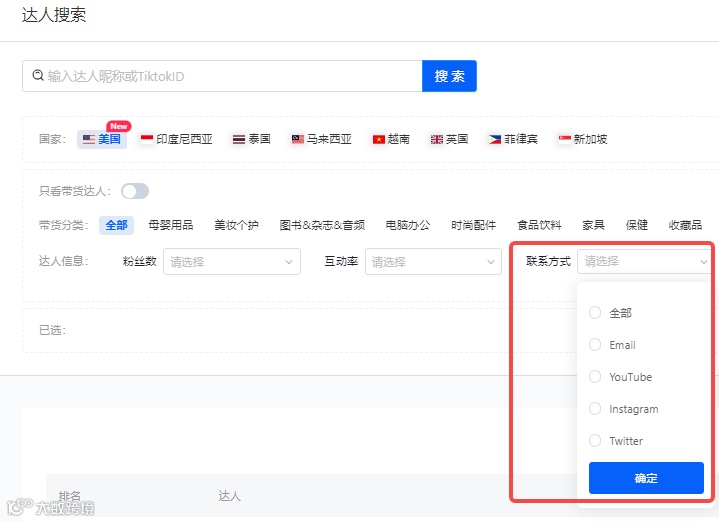Click the Singapore flag icon
The width and height of the screenshot is (719, 522).
pos(565,139)
